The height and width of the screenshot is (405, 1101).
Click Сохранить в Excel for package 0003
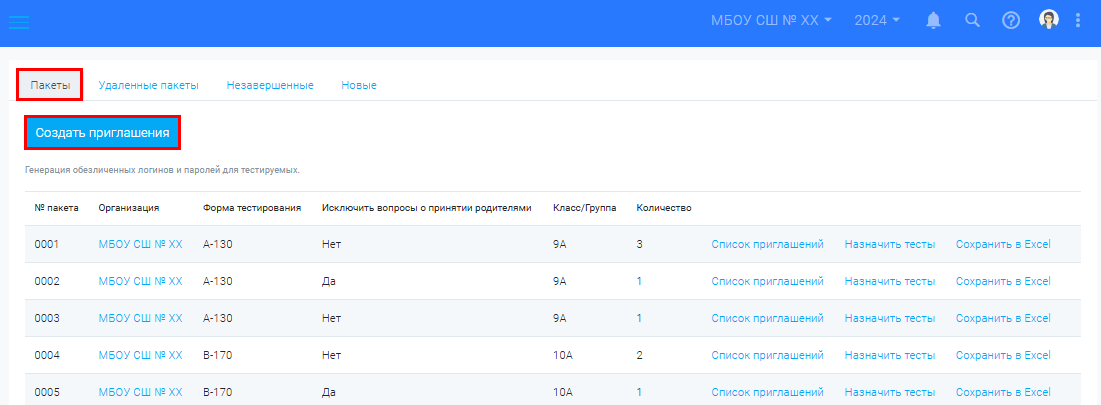(1003, 318)
